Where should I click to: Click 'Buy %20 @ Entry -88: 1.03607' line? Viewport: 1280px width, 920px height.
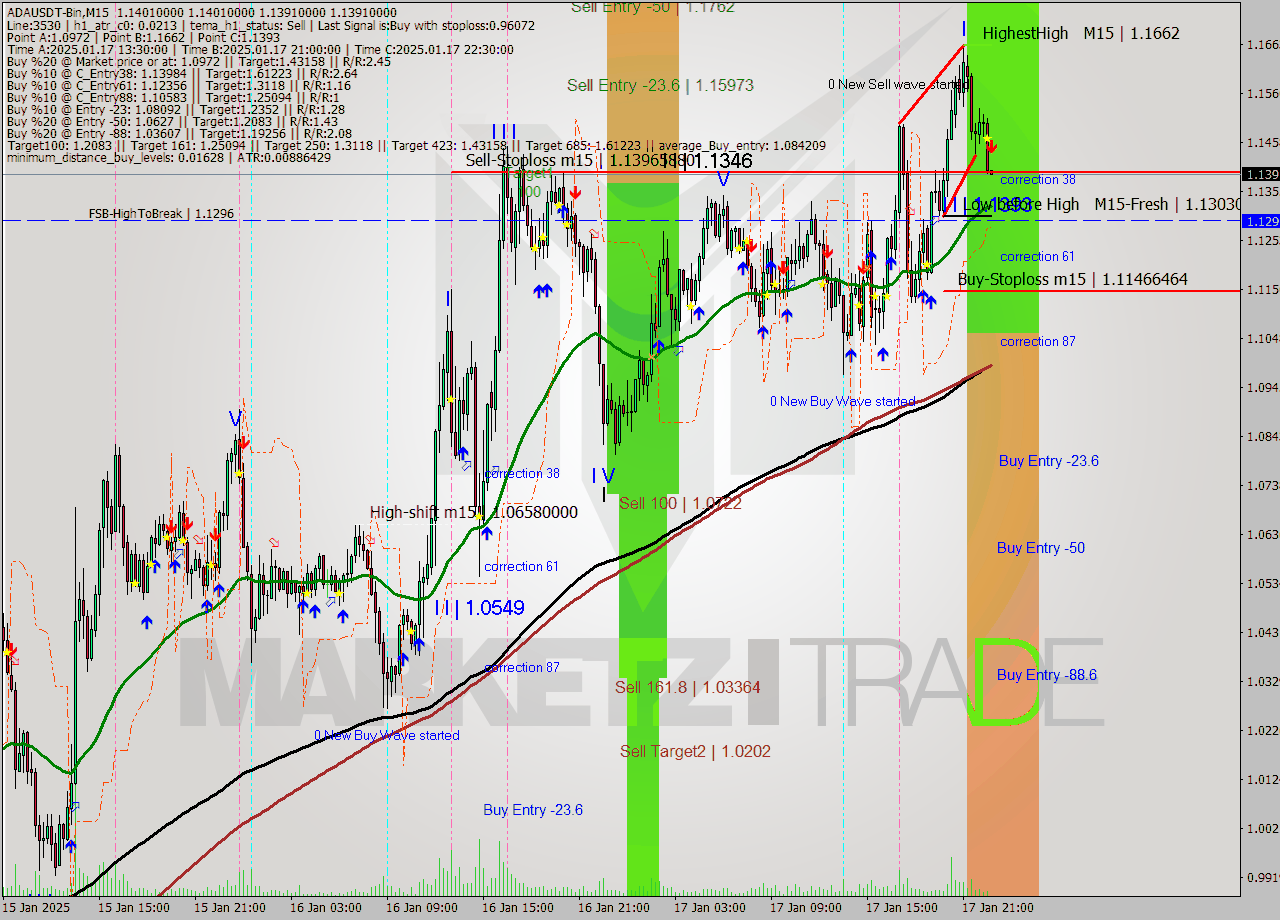click(x=179, y=134)
